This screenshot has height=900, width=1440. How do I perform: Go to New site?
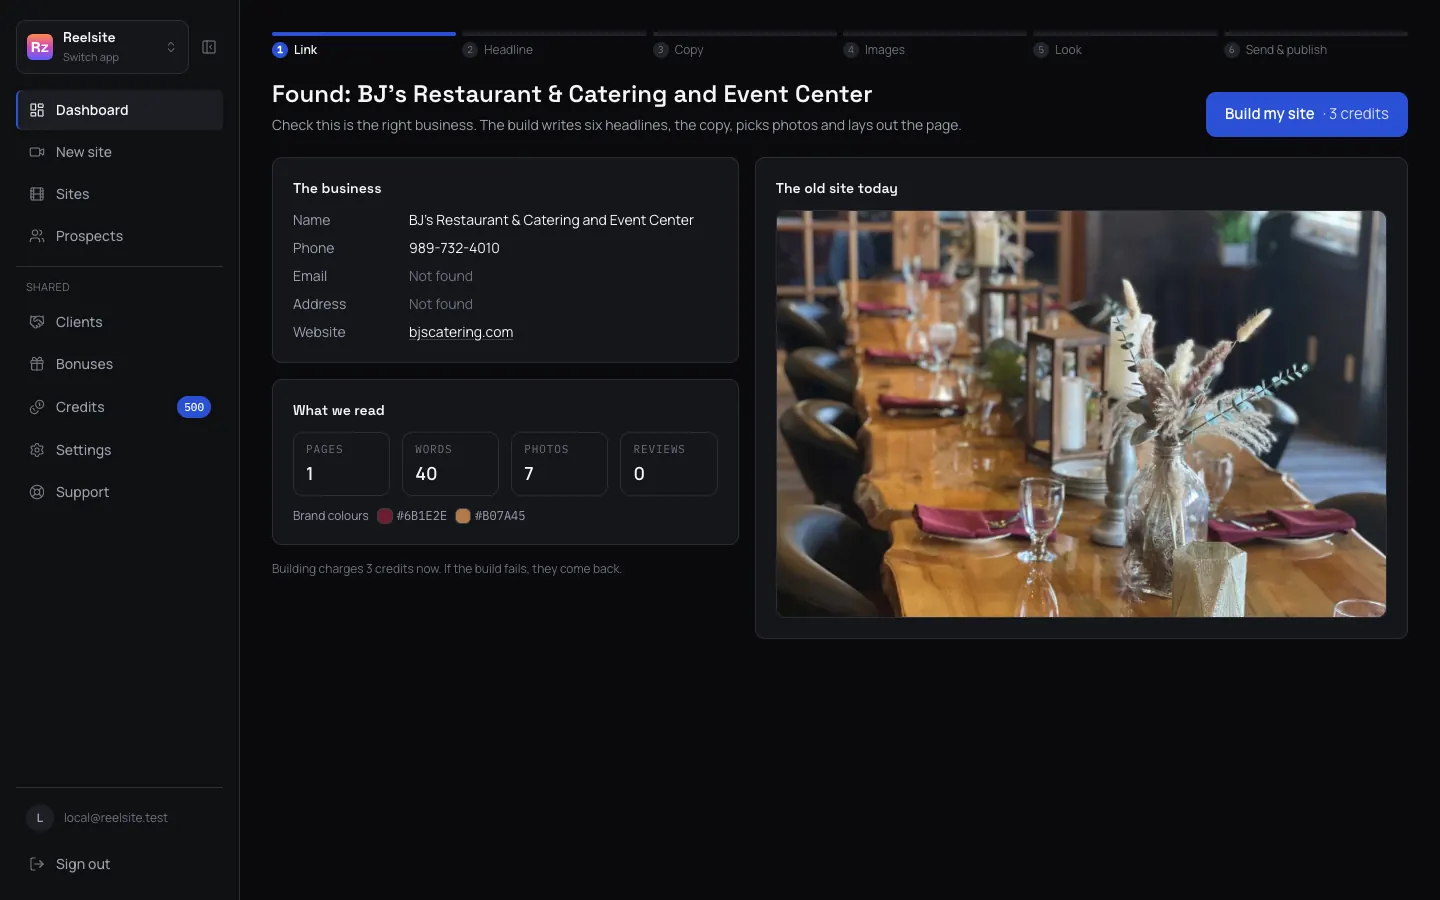119,152
